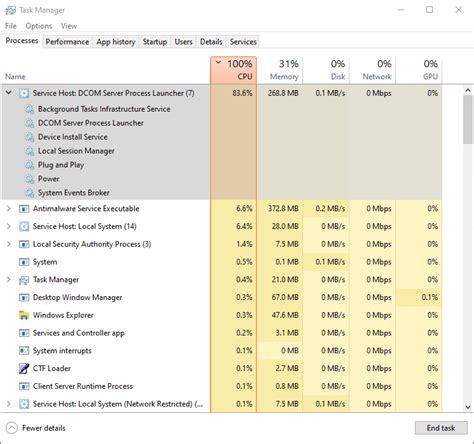The height and width of the screenshot is (444, 474).
Task: Open the Options menu
Action: pos(39,26)
